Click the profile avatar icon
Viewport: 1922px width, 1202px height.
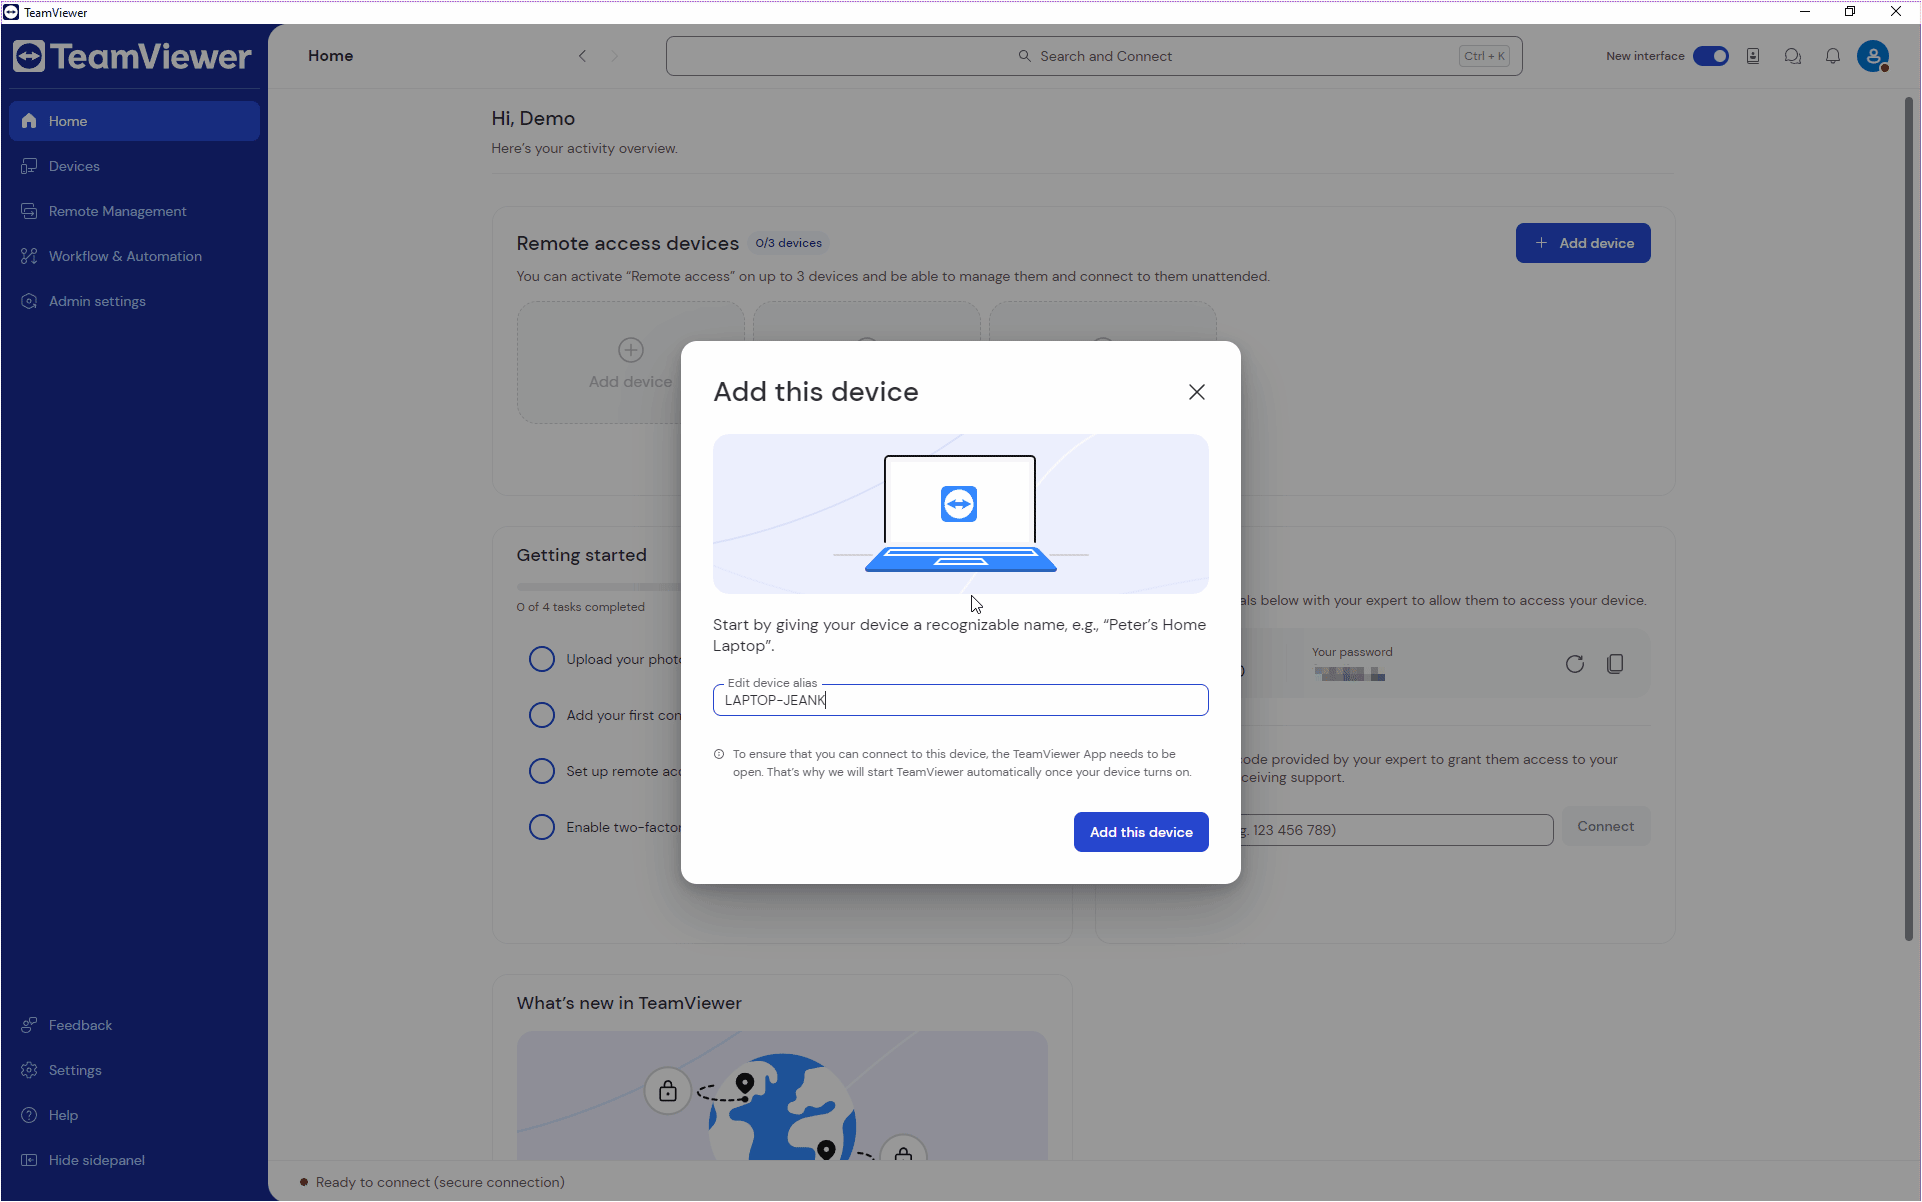coord(1872,56)
